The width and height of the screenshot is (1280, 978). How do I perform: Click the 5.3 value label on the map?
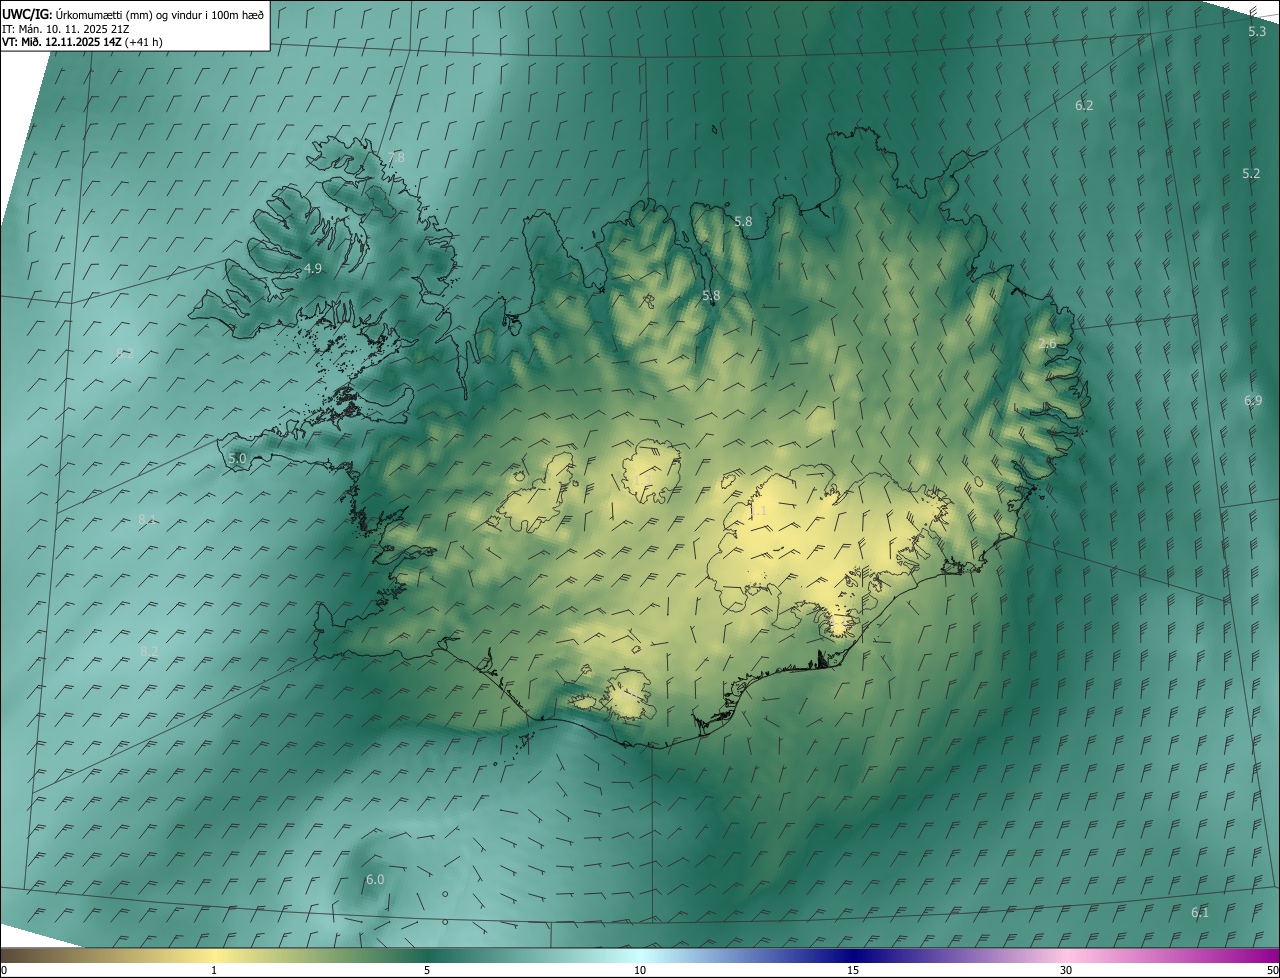[x=1257, y=32]
